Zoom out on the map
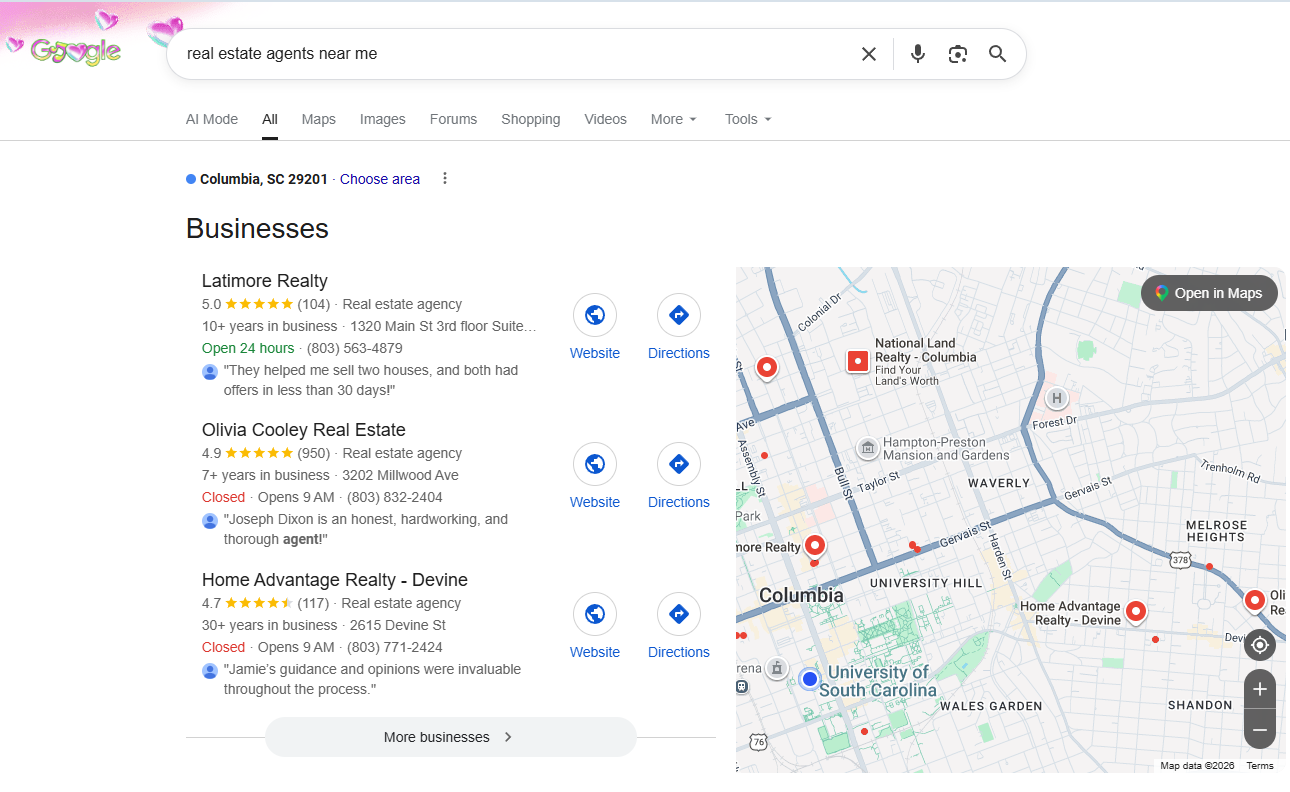Viewport: 1290px width, 792px height. 1260,729
